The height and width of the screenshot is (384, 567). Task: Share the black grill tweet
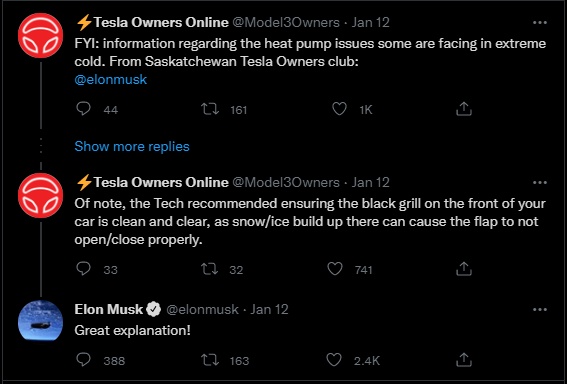click(x=464, y=269)
